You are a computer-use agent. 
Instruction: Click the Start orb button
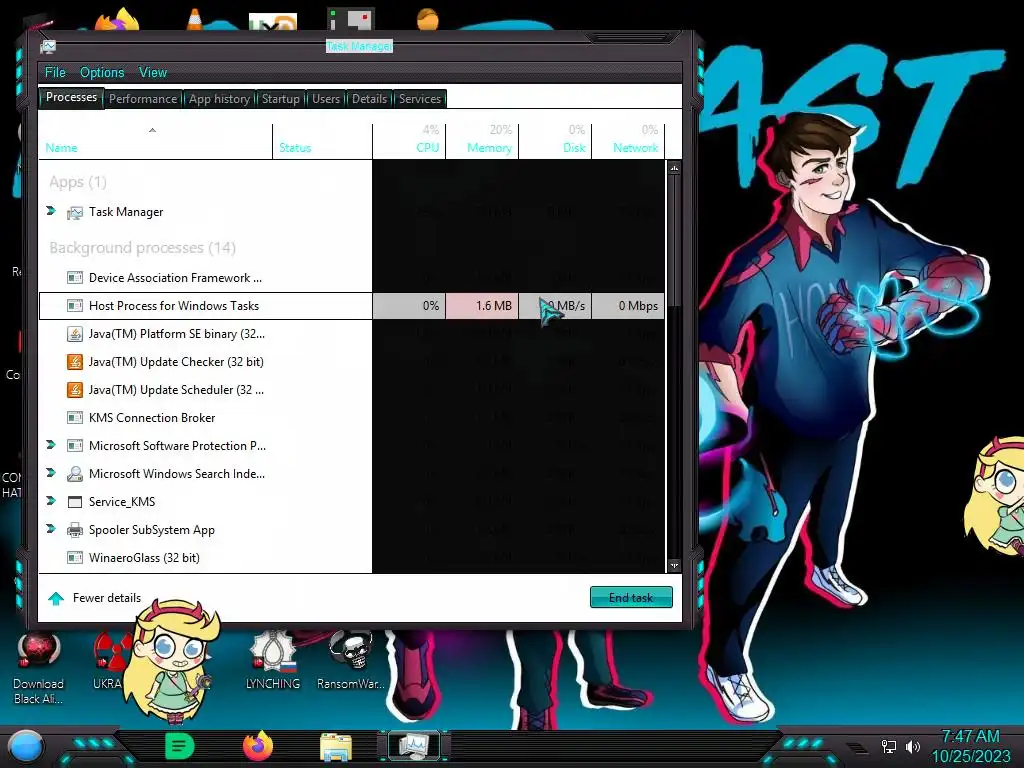point(25,747)
